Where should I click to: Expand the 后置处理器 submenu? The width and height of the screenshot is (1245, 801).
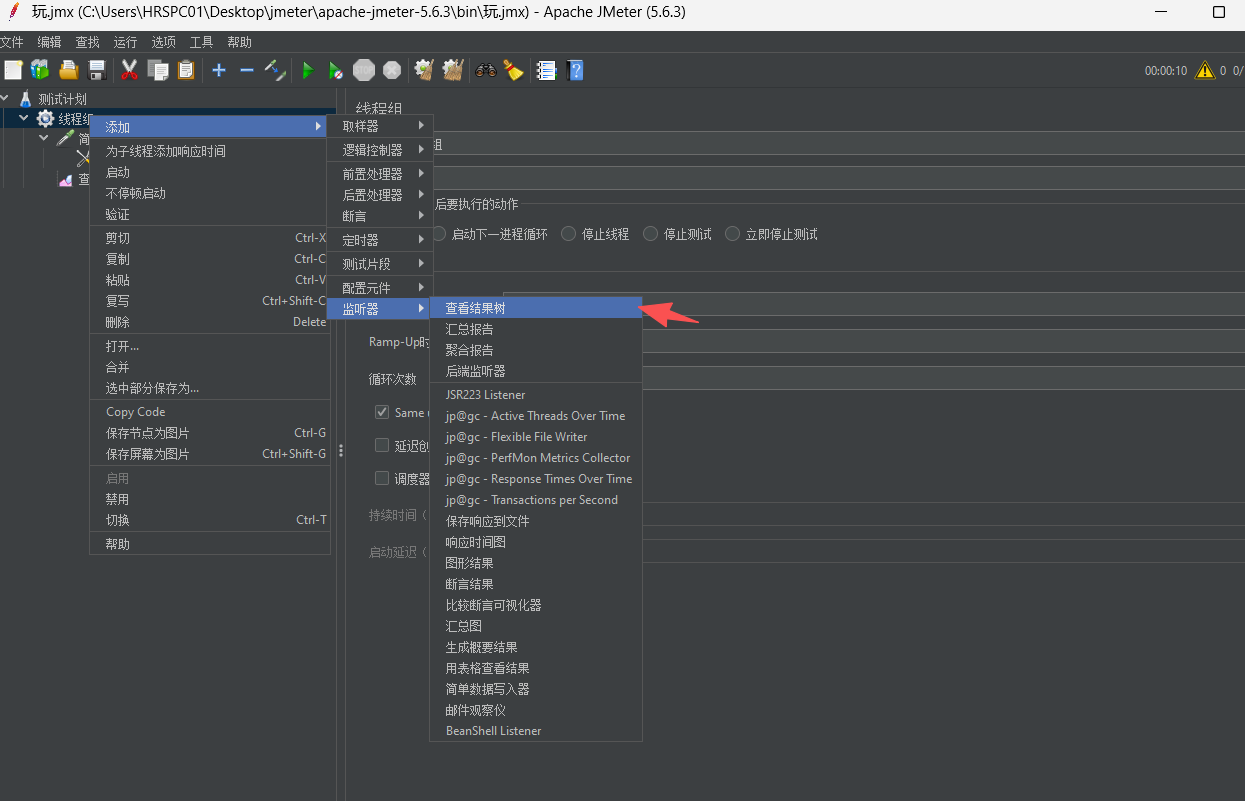(380, 195)
